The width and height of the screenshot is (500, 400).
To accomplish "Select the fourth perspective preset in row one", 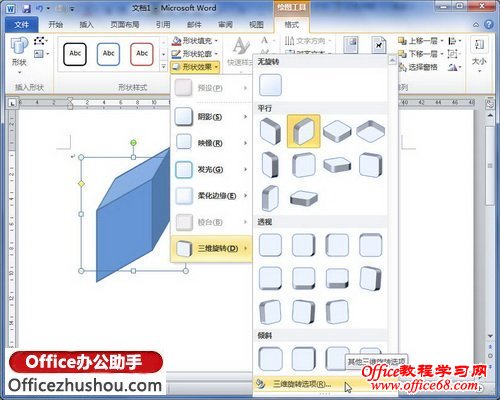I will pos(371,245).
